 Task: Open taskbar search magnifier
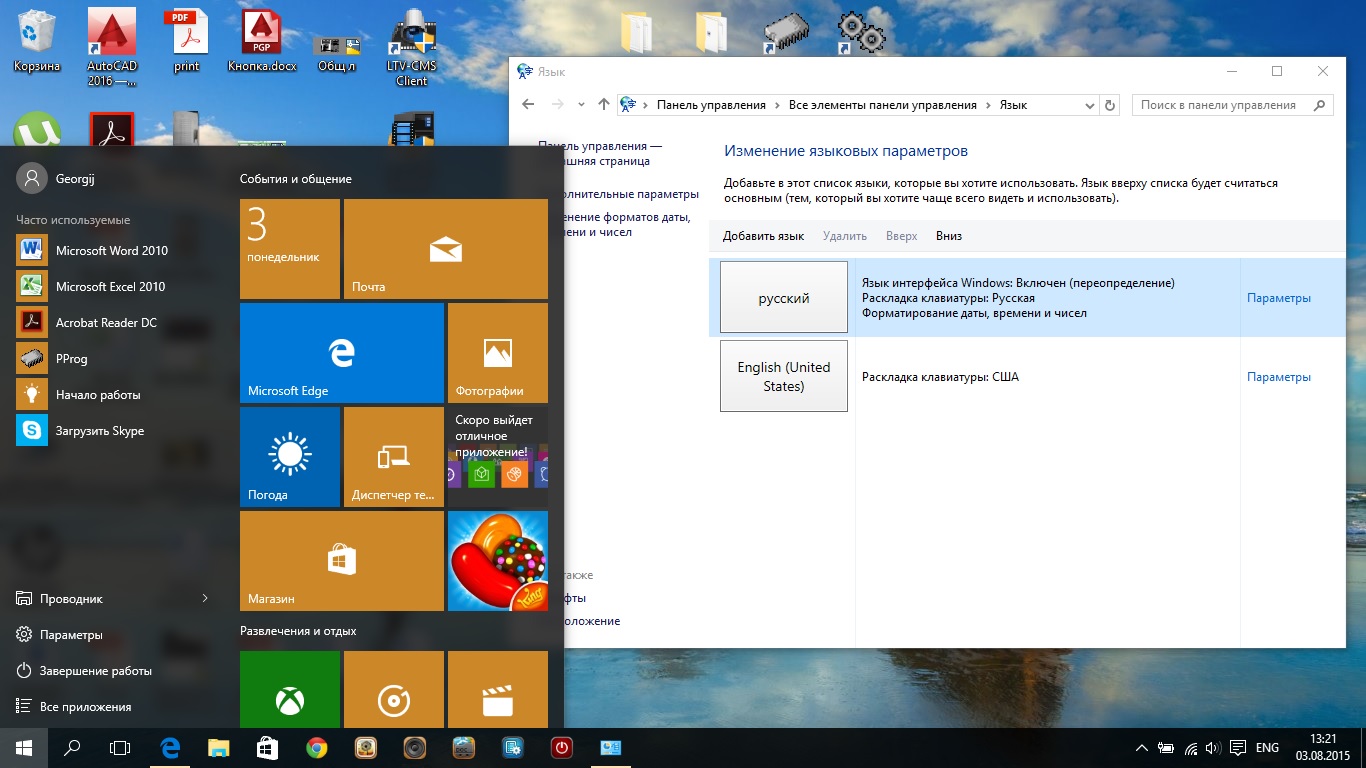click(72, 748)
